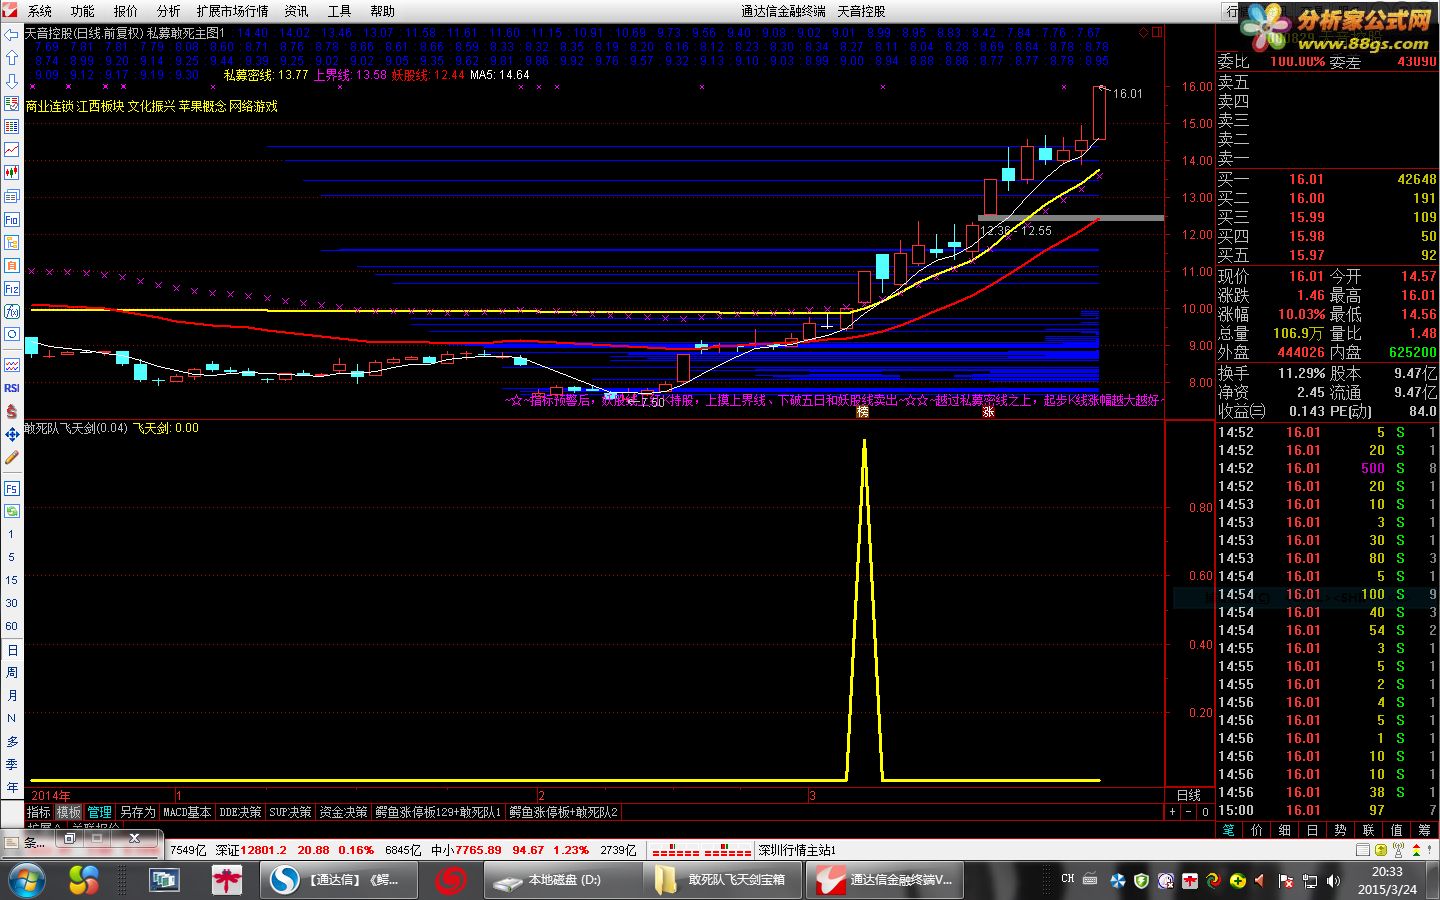Select 鳄鱼涨停板+敢死队2 template tab
This screenshot has width=1440, height=900.
click(x=564, y=812)
